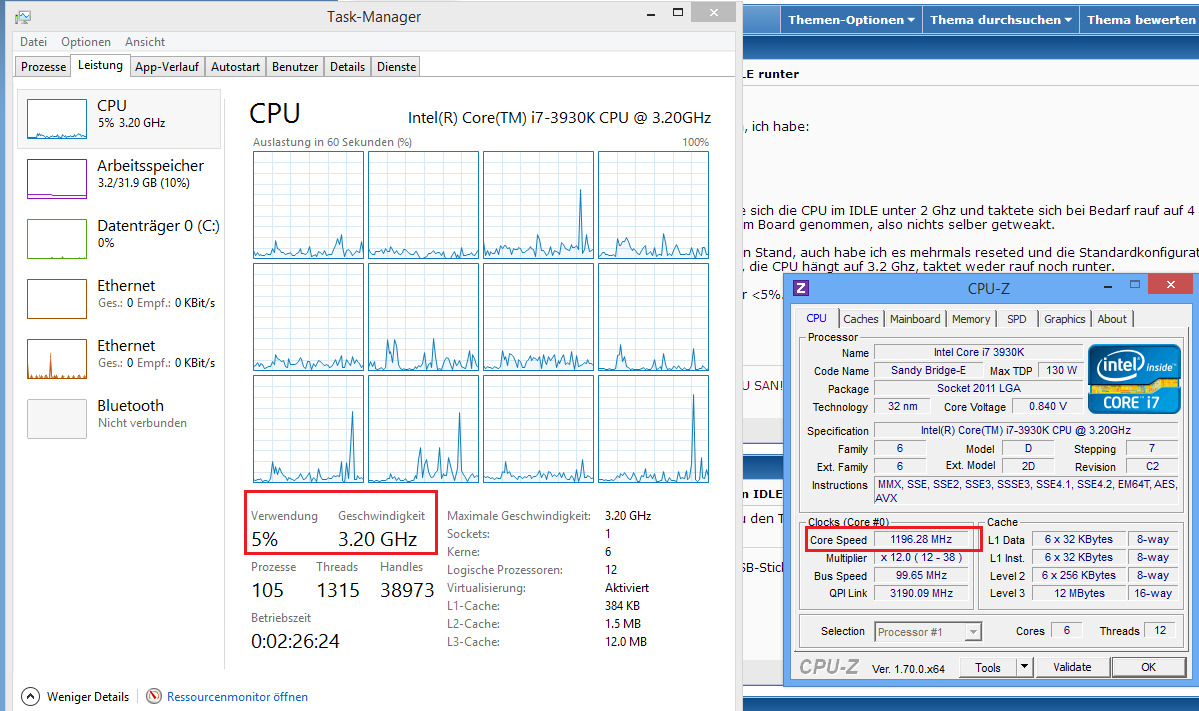Click the Core Voltage value 0.840 V
Image resolution: width=1199 pixels, height=711 pixels.
click(1047, 406)
